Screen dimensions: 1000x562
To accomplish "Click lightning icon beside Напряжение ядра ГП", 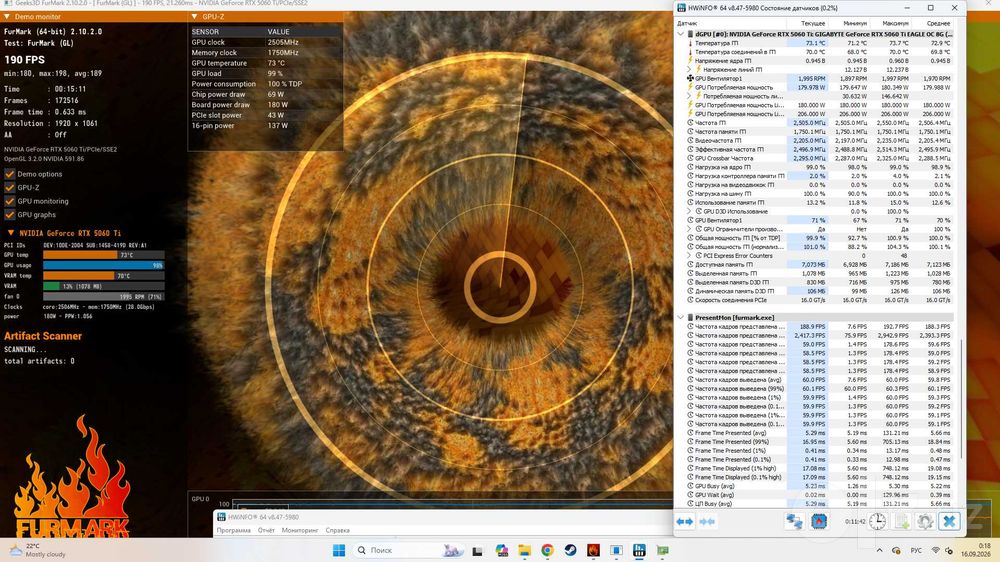I will [x=690, y=61].
